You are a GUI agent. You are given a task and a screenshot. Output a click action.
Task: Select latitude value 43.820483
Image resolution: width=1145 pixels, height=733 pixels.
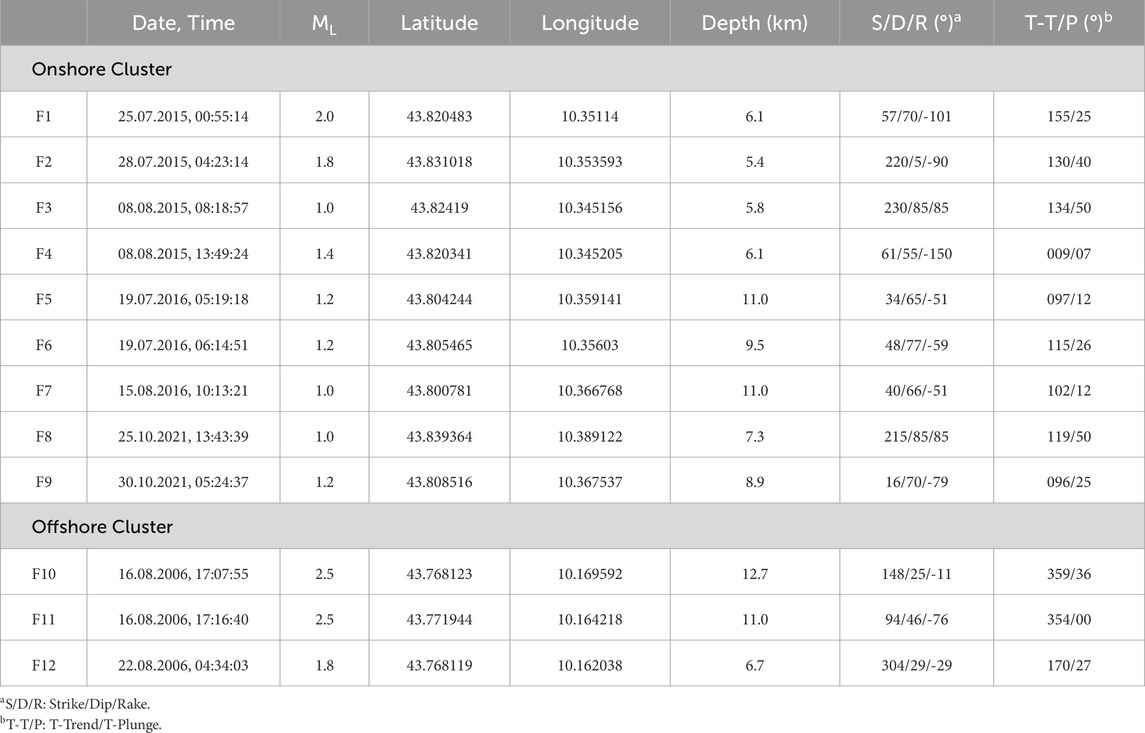tap(439, 116)
